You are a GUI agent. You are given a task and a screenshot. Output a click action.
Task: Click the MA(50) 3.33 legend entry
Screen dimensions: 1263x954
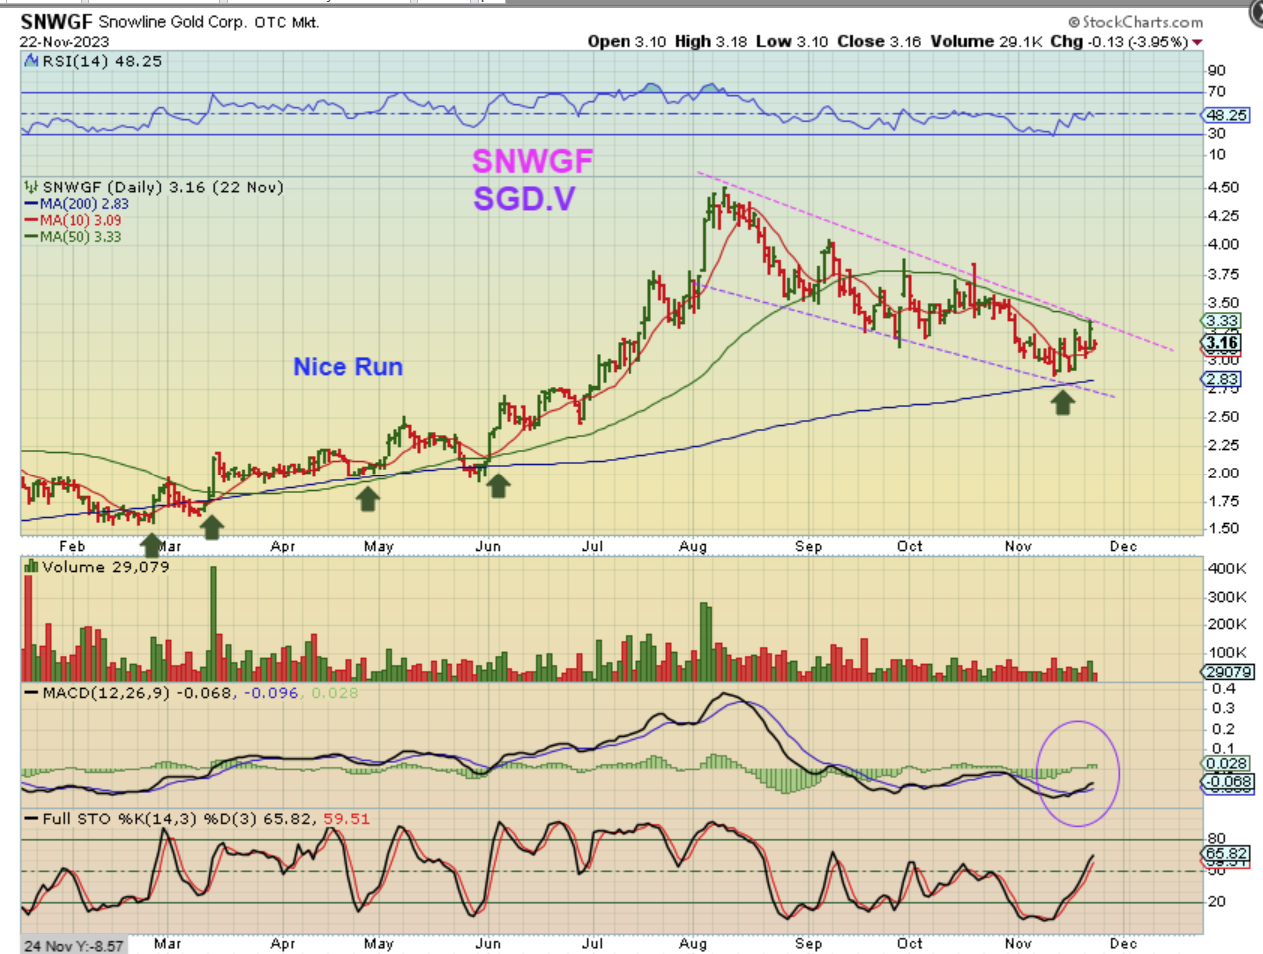pos(73,237)
